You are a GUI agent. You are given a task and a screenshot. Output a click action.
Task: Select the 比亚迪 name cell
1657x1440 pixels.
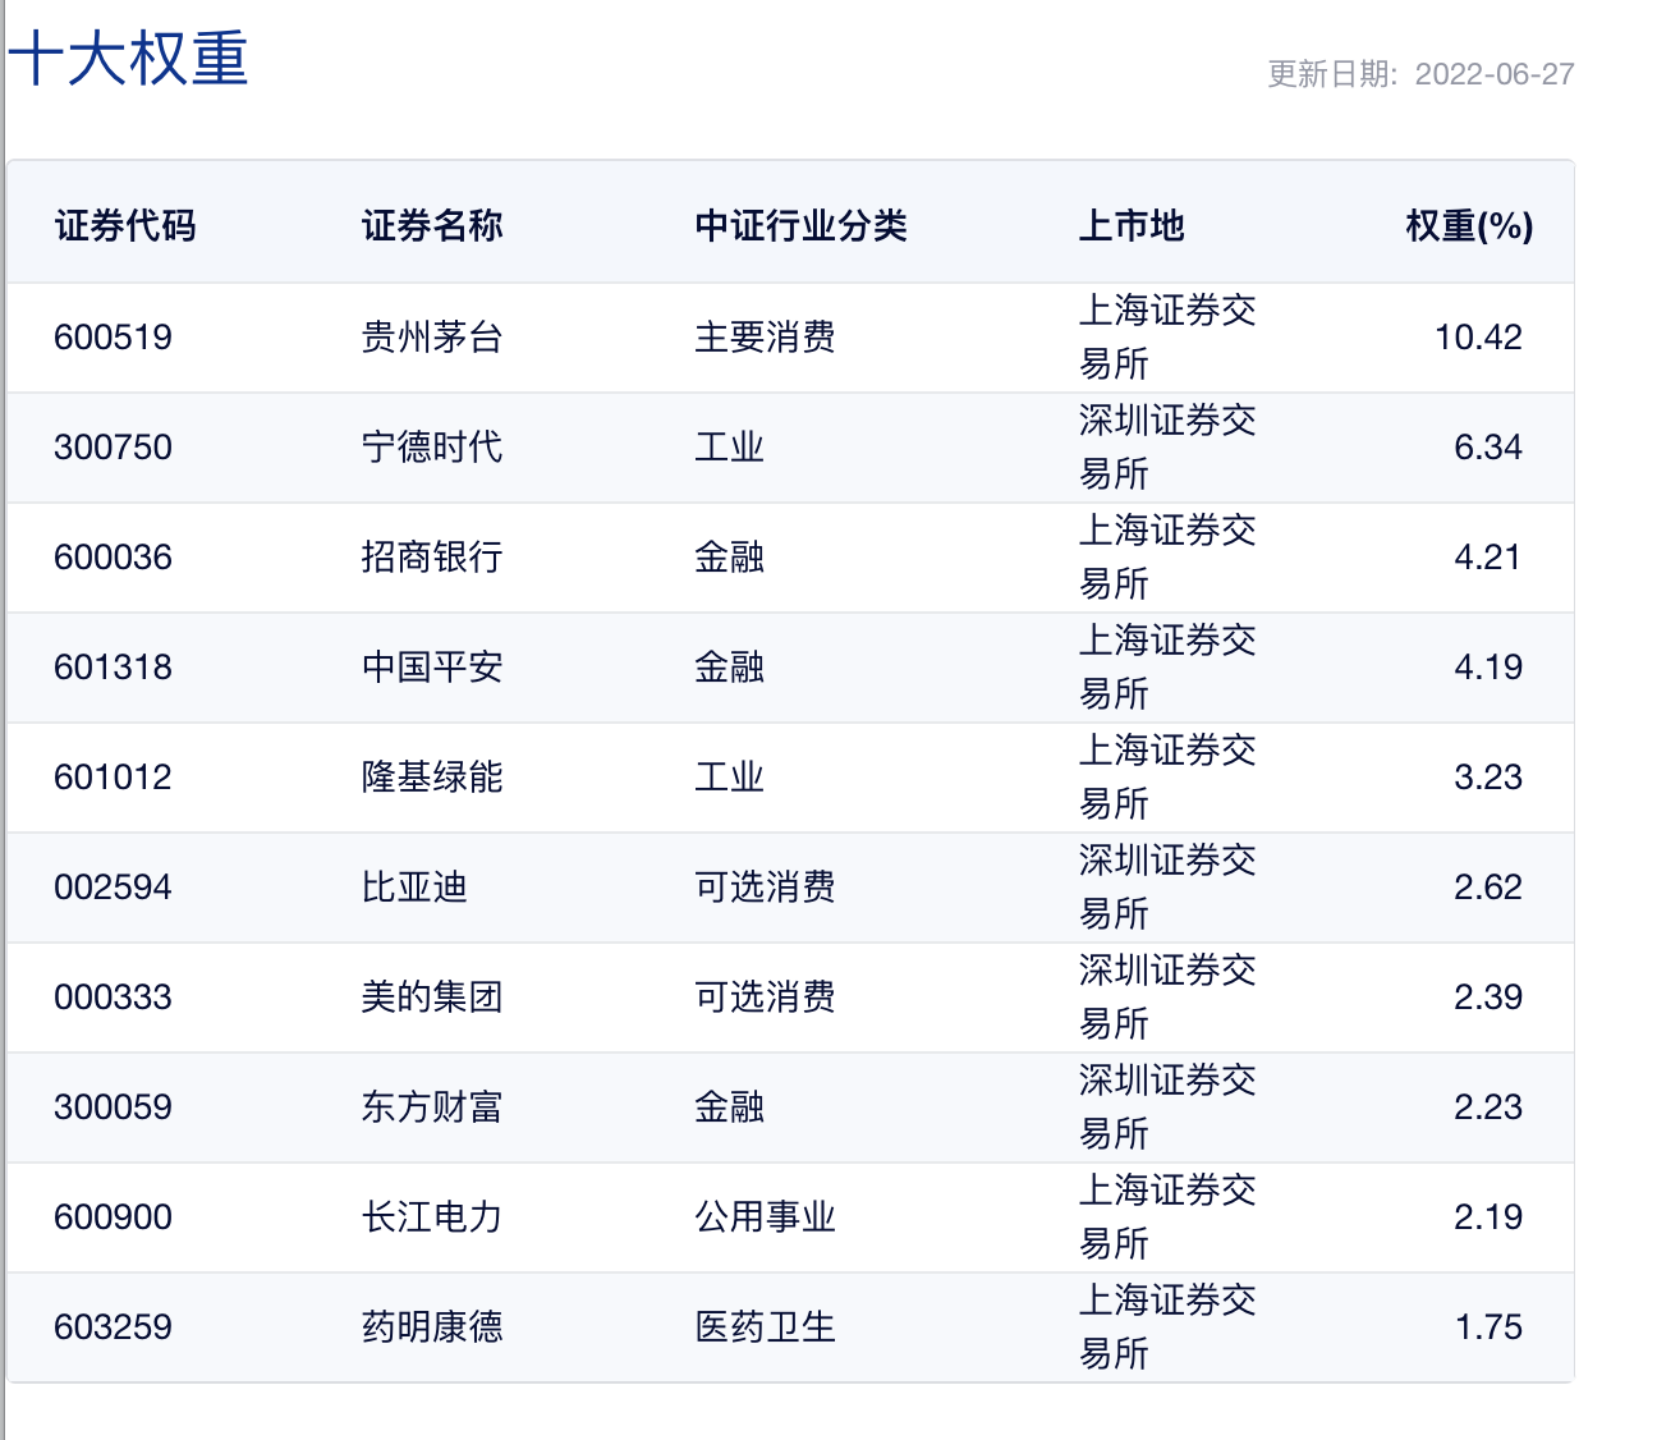point(414,887)
